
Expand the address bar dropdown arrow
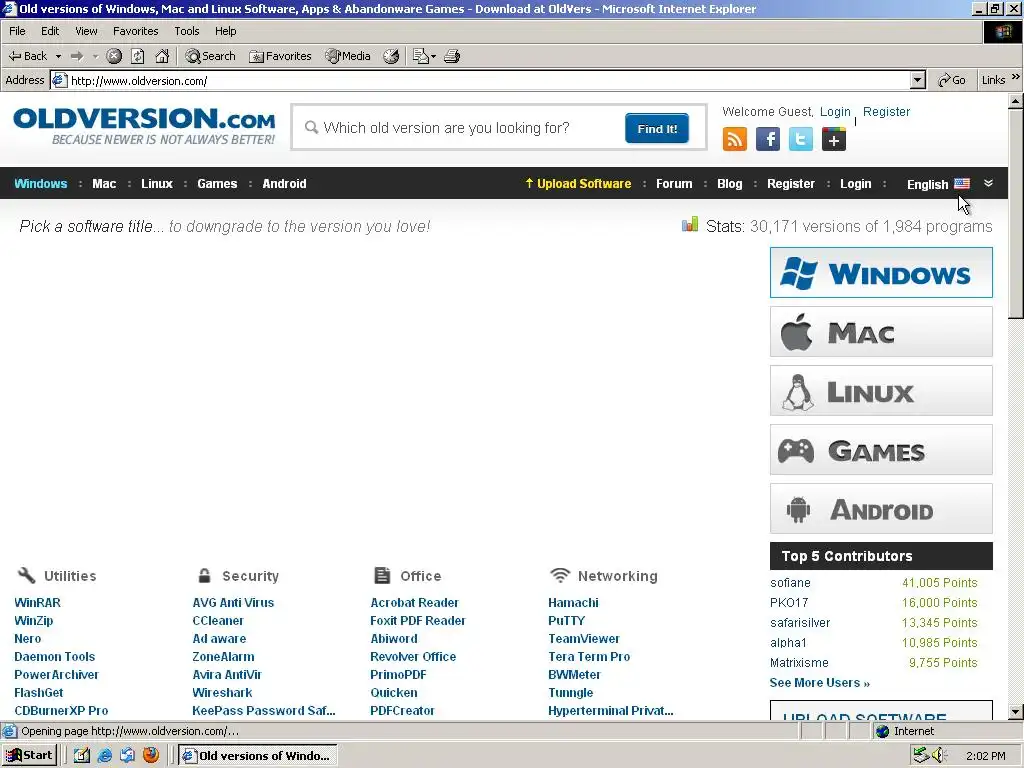[x=918, y=80]
